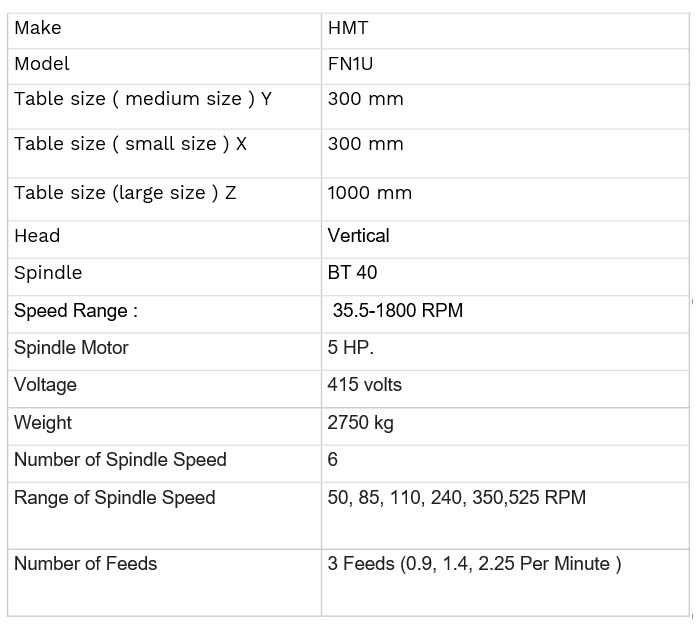Select the 35.5-1800 RPM speed range
Image resolution: width=699 pixels, height=625 pixels.
click(398, 310)
